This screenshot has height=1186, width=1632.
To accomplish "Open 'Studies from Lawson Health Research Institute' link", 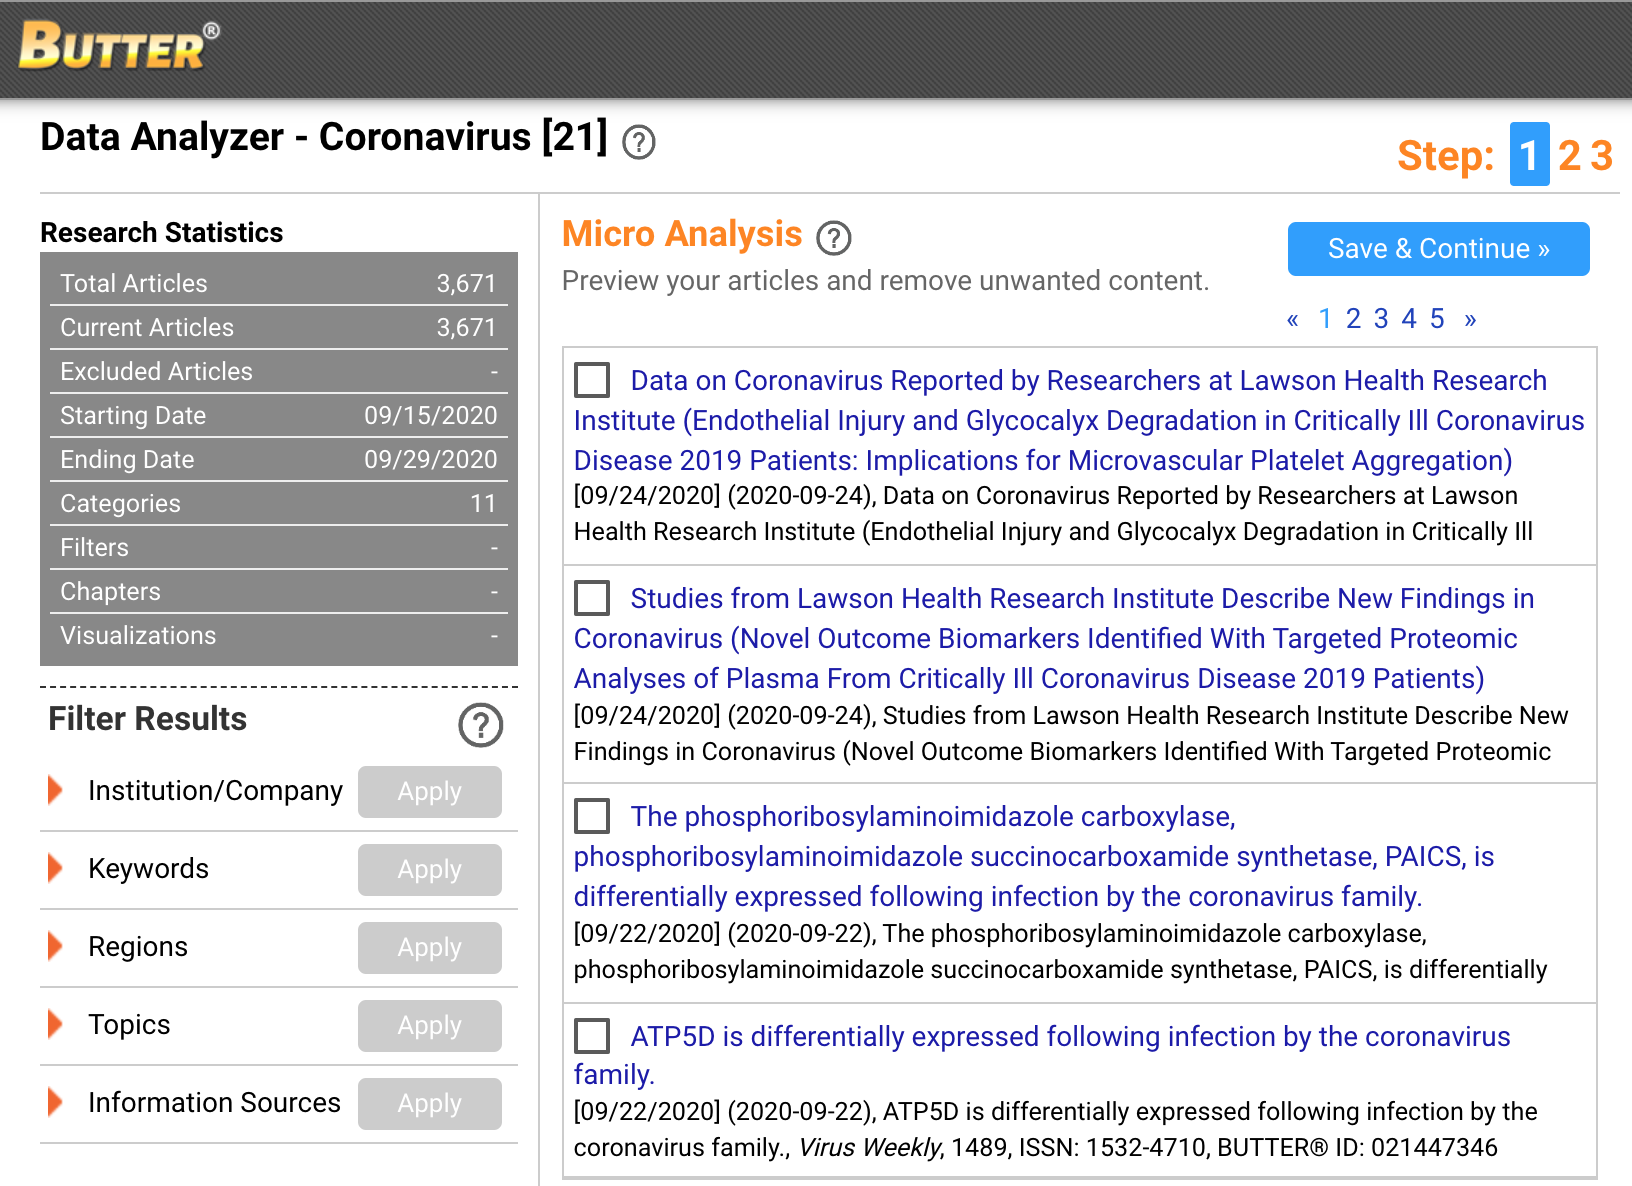I will coord(1054,638).
